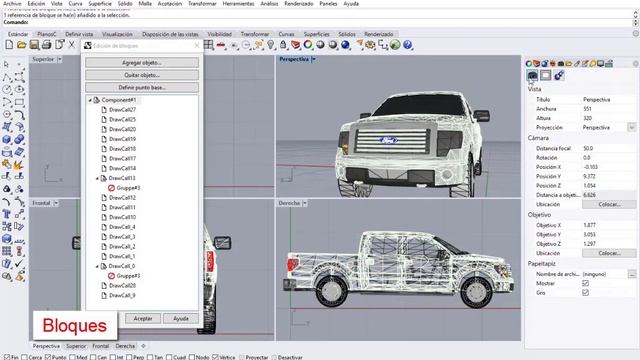Screen dimensions: 640x360
Task: Select the Text T tool
Action: (7, 214)
